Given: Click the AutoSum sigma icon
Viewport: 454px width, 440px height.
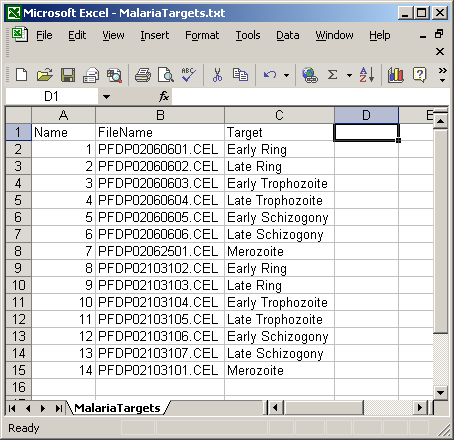Looking at the screenshot, I should click(332, 75).
